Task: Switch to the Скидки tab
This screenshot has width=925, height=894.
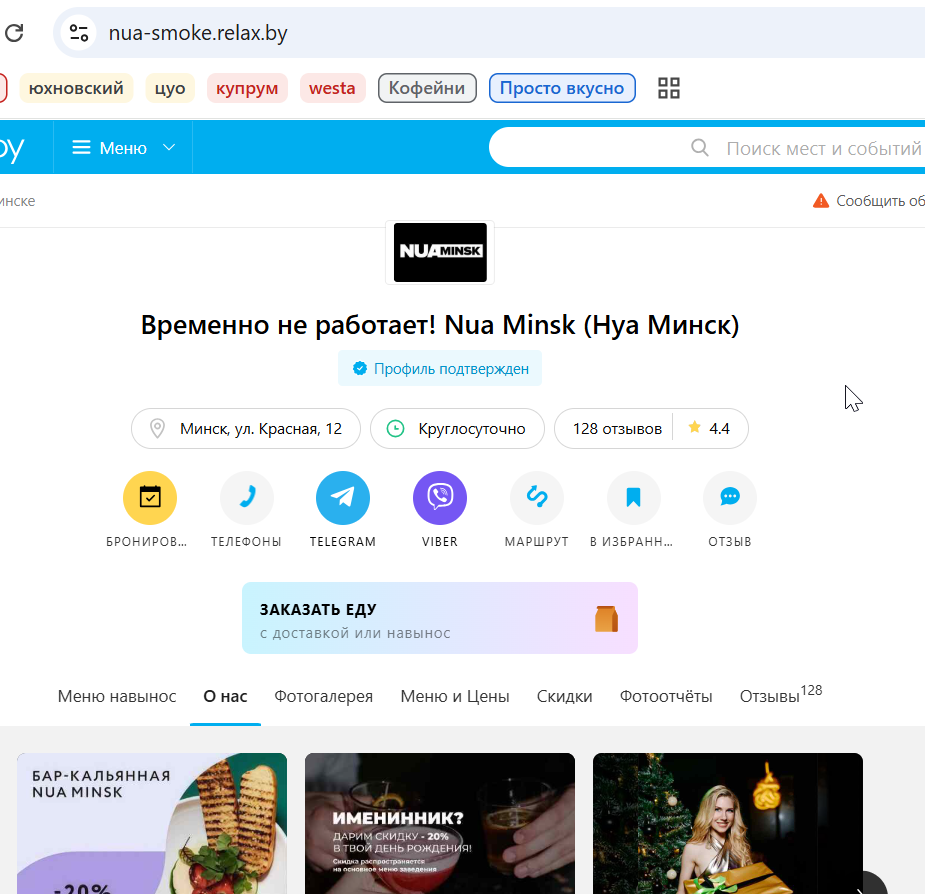Action: [565, 697]
